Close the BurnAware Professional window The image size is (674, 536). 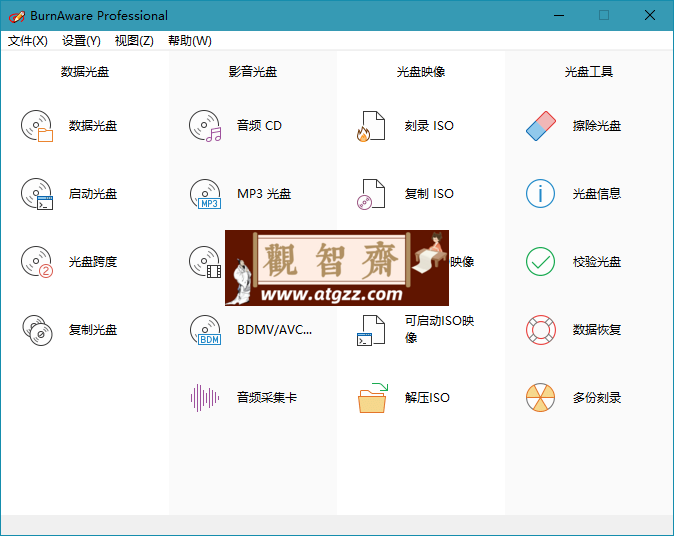(650, 16)
